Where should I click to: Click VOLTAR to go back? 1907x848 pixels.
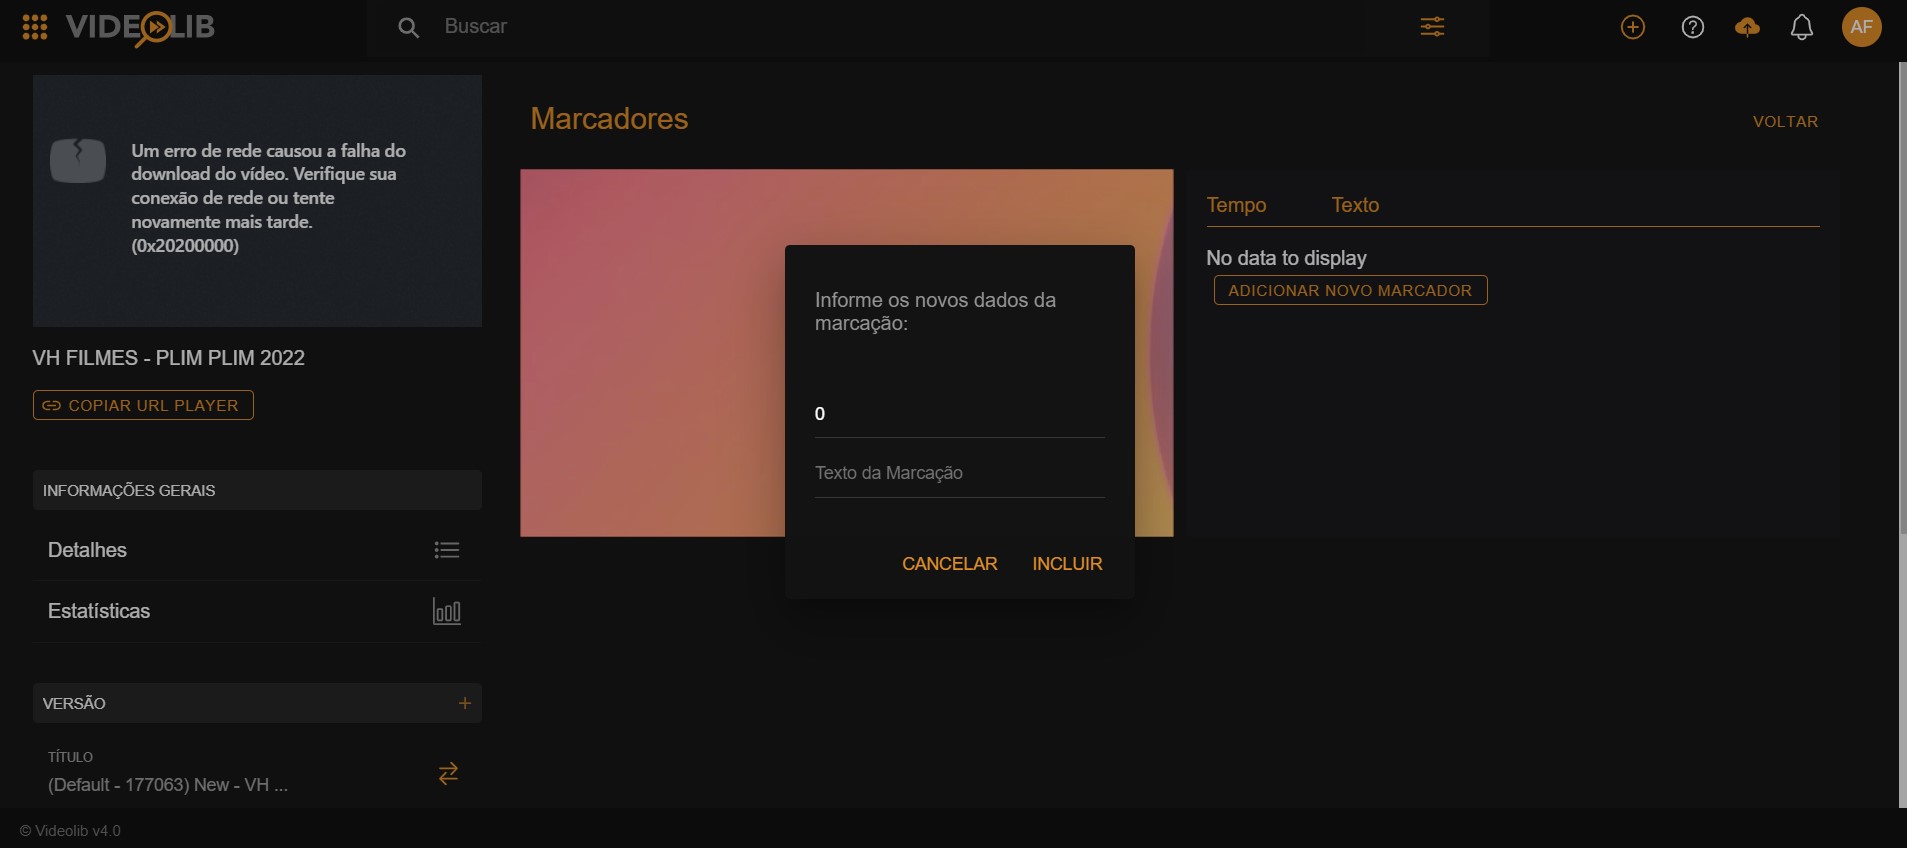[1785, 121]
